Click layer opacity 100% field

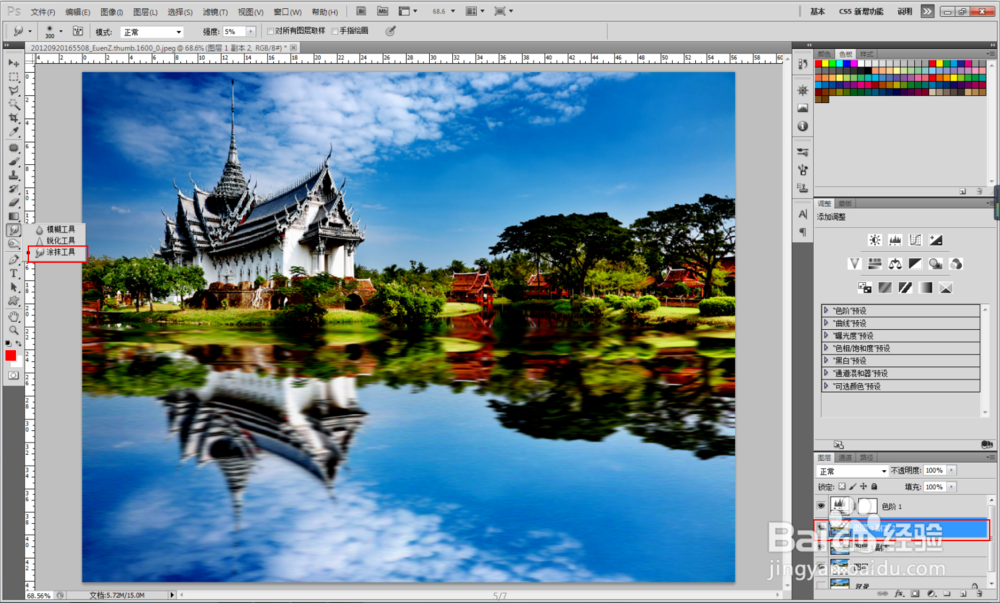pos(934,470)
